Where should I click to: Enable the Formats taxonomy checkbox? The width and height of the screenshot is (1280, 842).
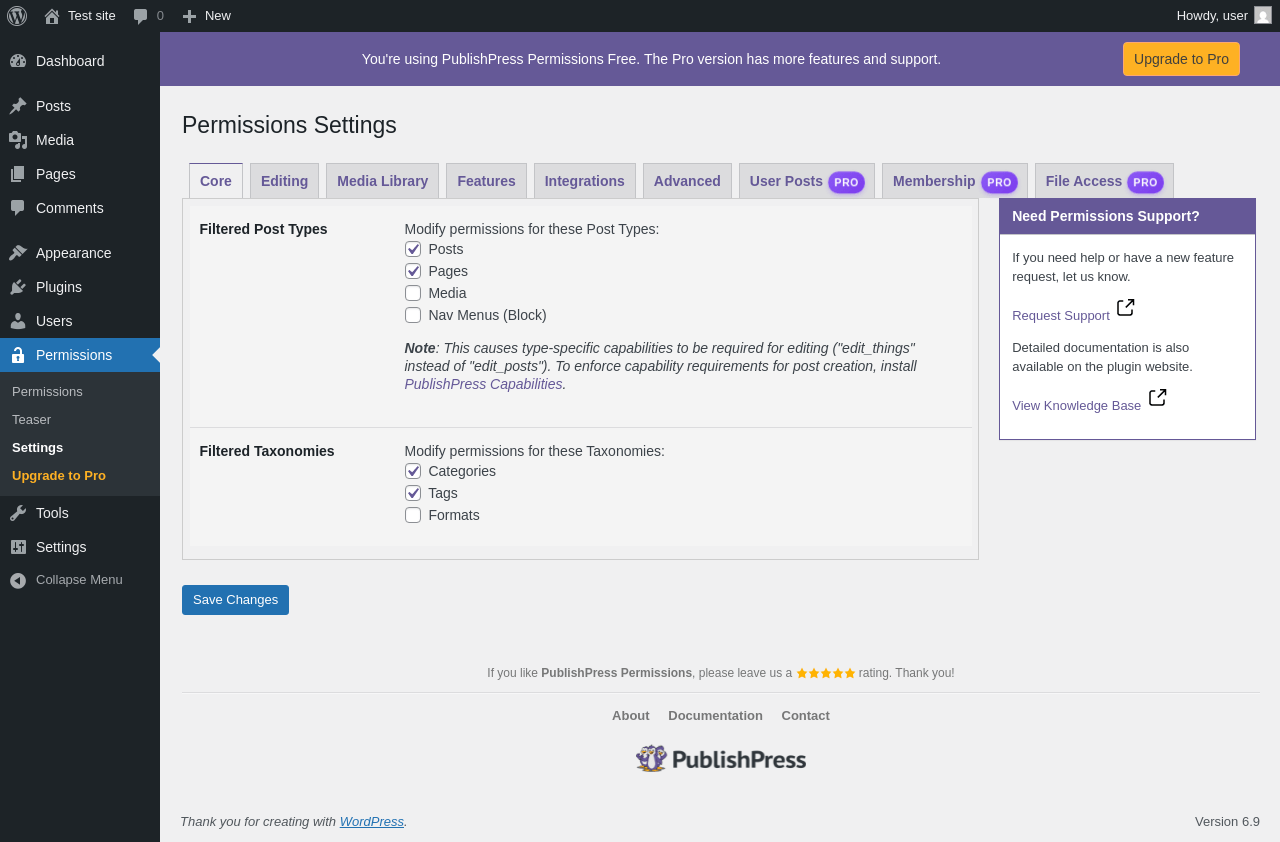(413, 515)
